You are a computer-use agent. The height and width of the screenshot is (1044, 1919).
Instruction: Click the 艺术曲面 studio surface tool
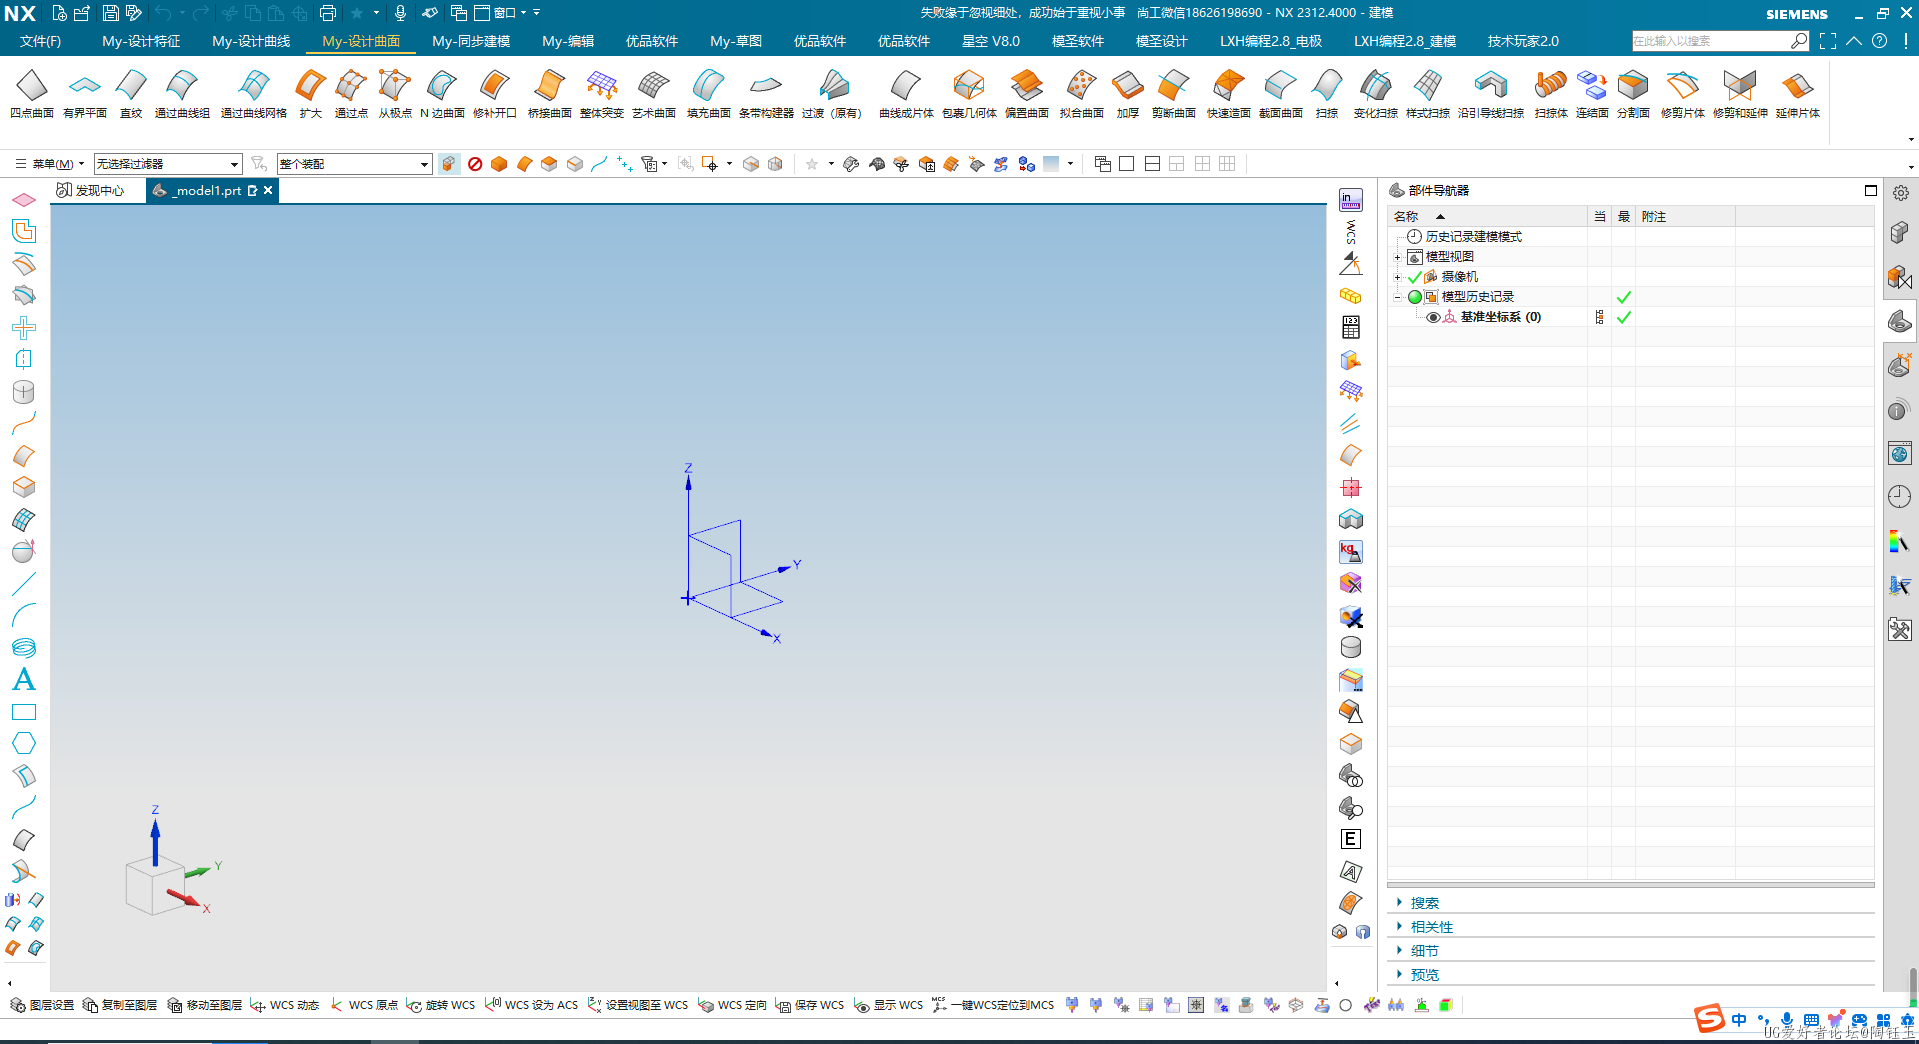click(654, 94)
